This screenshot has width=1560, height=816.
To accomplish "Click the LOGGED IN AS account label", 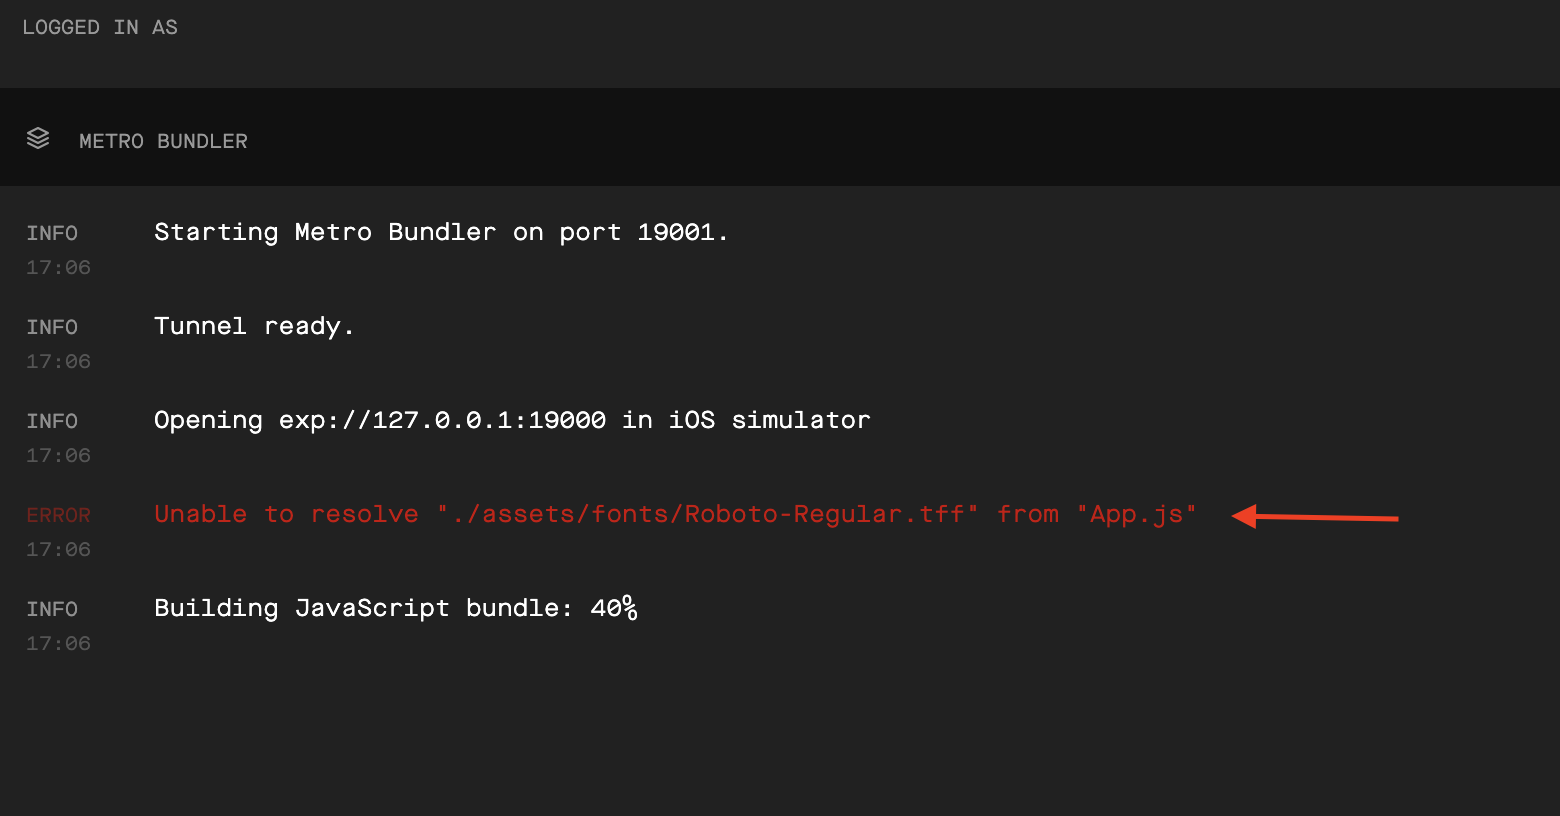I will coord(99,26).
